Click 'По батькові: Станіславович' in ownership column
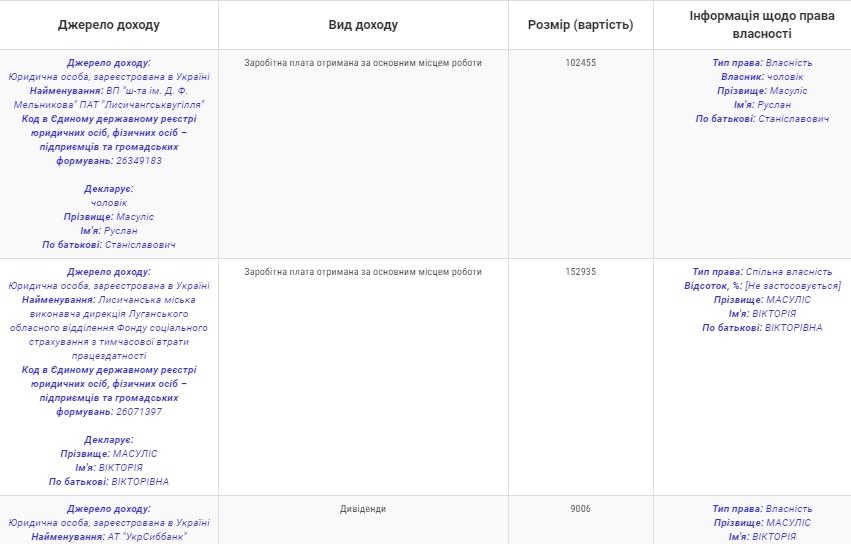Screen dimensions: 851x544 pos(762,119)
